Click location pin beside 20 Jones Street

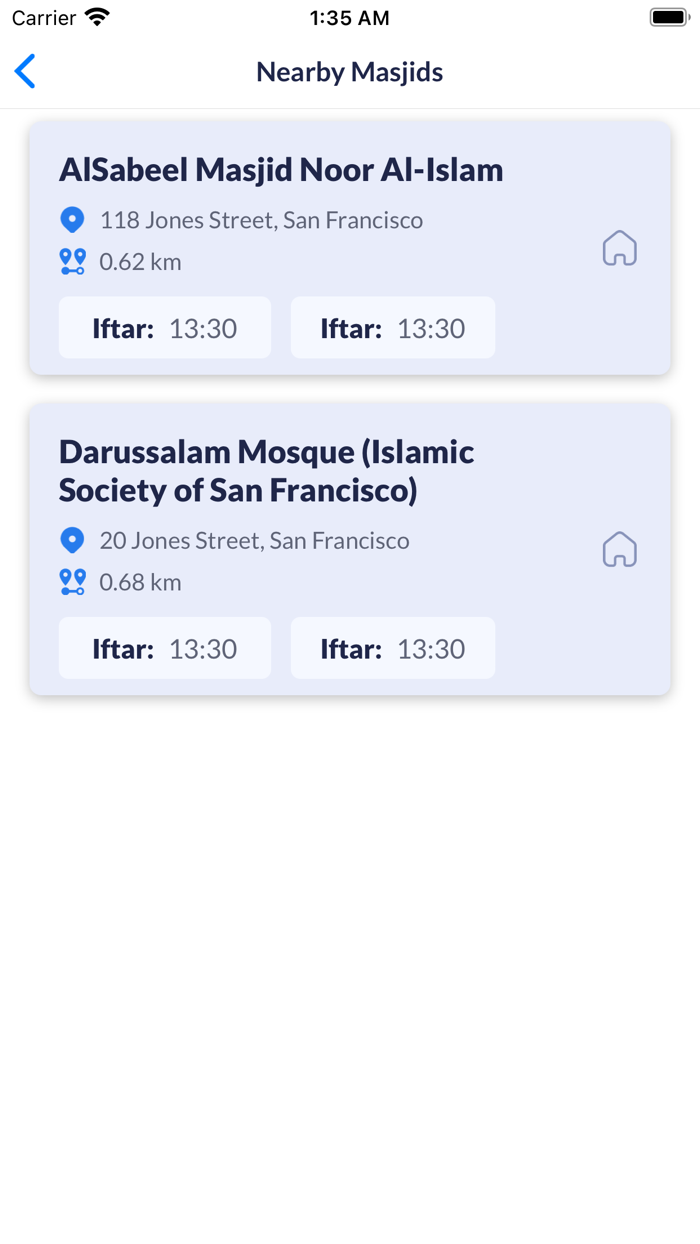tap(72, 540)
